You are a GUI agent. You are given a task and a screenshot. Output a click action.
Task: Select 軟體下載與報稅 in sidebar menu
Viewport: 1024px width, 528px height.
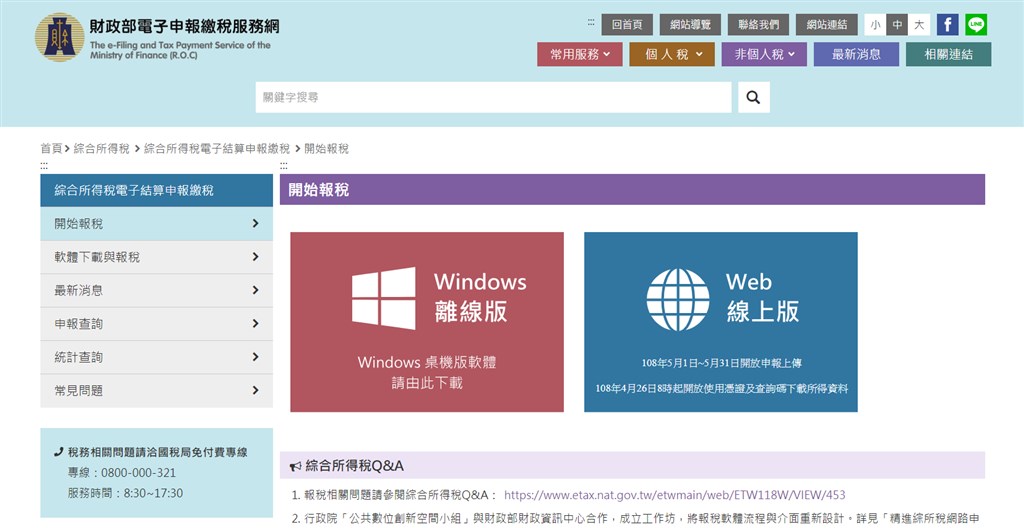(x=157, y=257)
